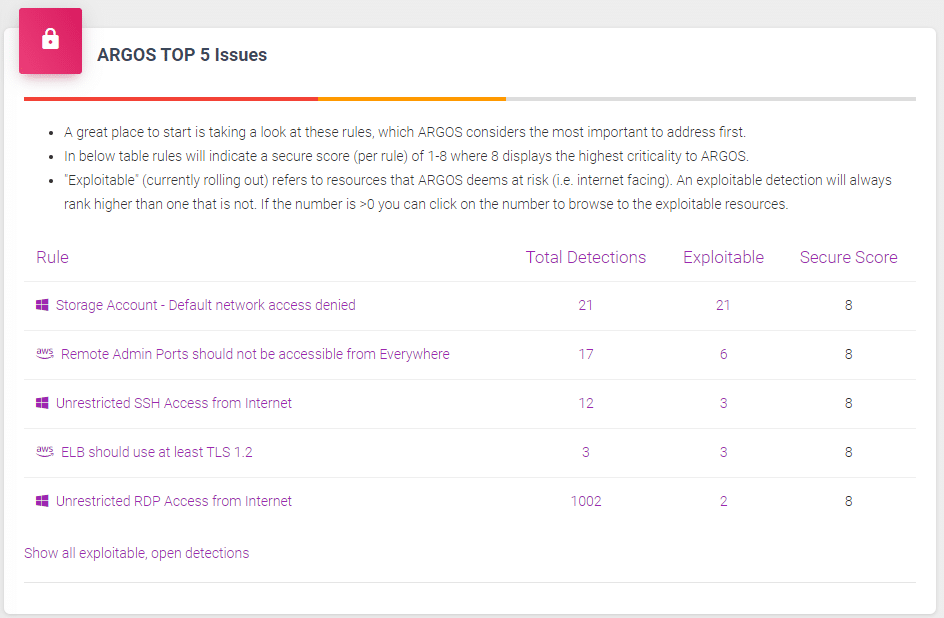
Task: Sort by the Total Detections column header
Action: click(x=586, y=257)
